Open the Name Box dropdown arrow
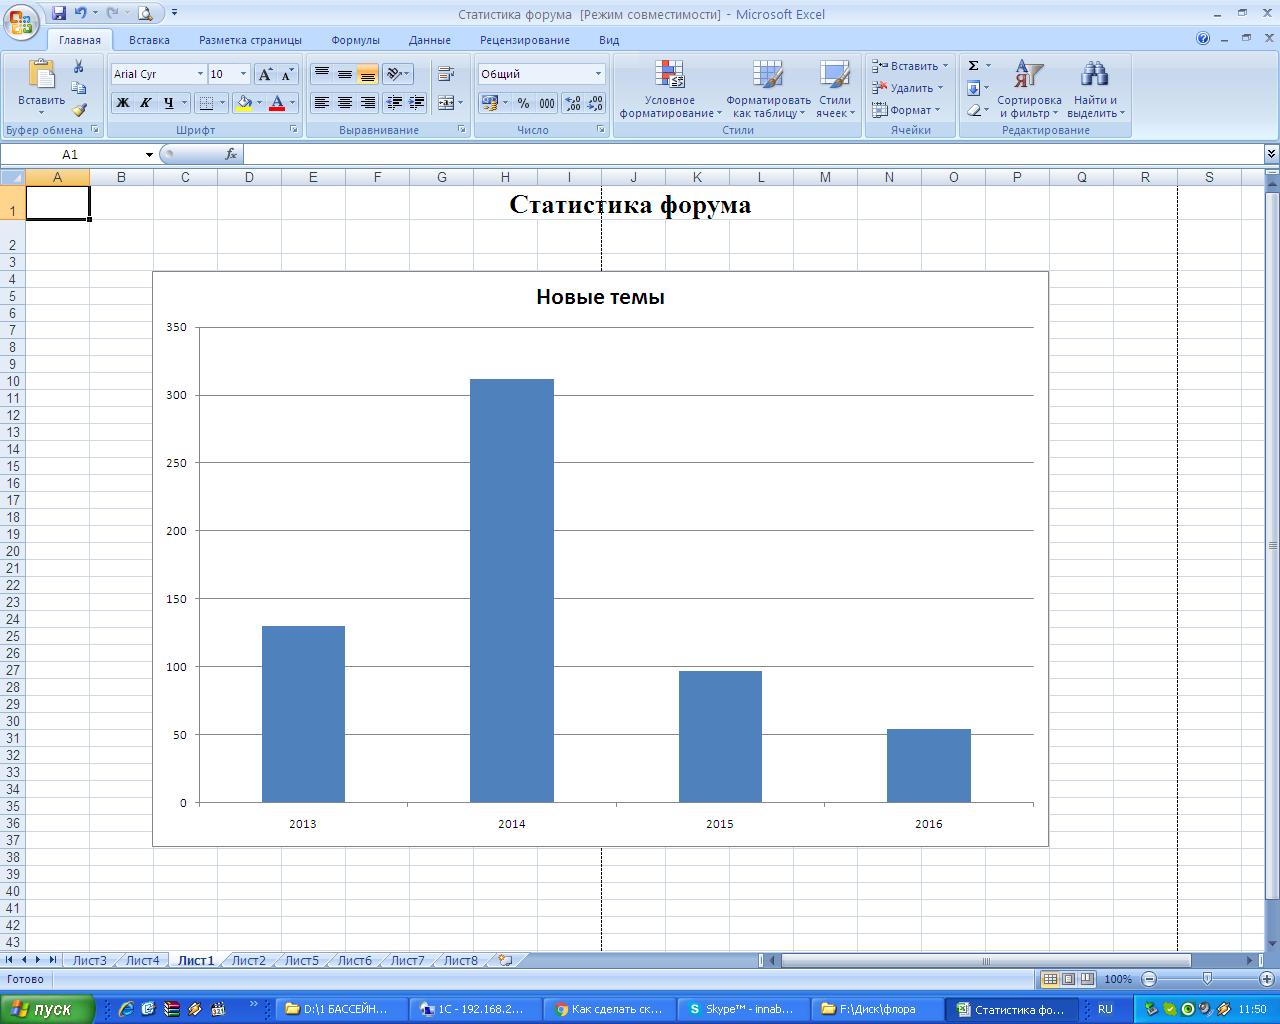 pyautogui.click(x=149, y=155)
